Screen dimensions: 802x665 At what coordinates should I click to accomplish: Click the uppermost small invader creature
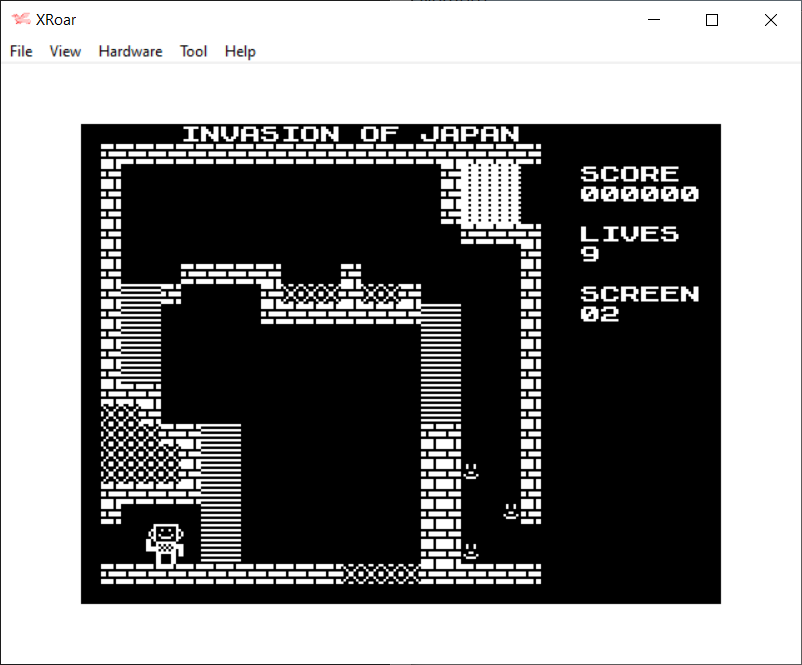pyautogui.click(x=470, y=470)
